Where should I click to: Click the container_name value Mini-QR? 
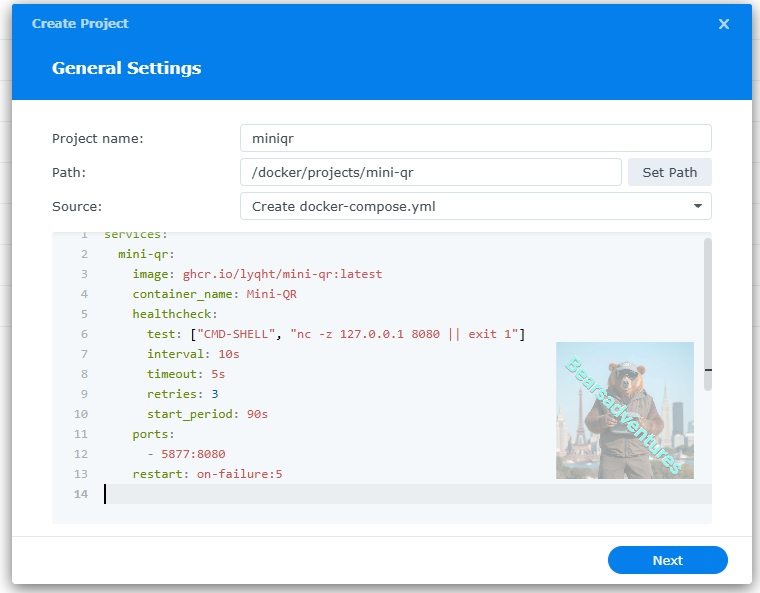pos(271,294)
